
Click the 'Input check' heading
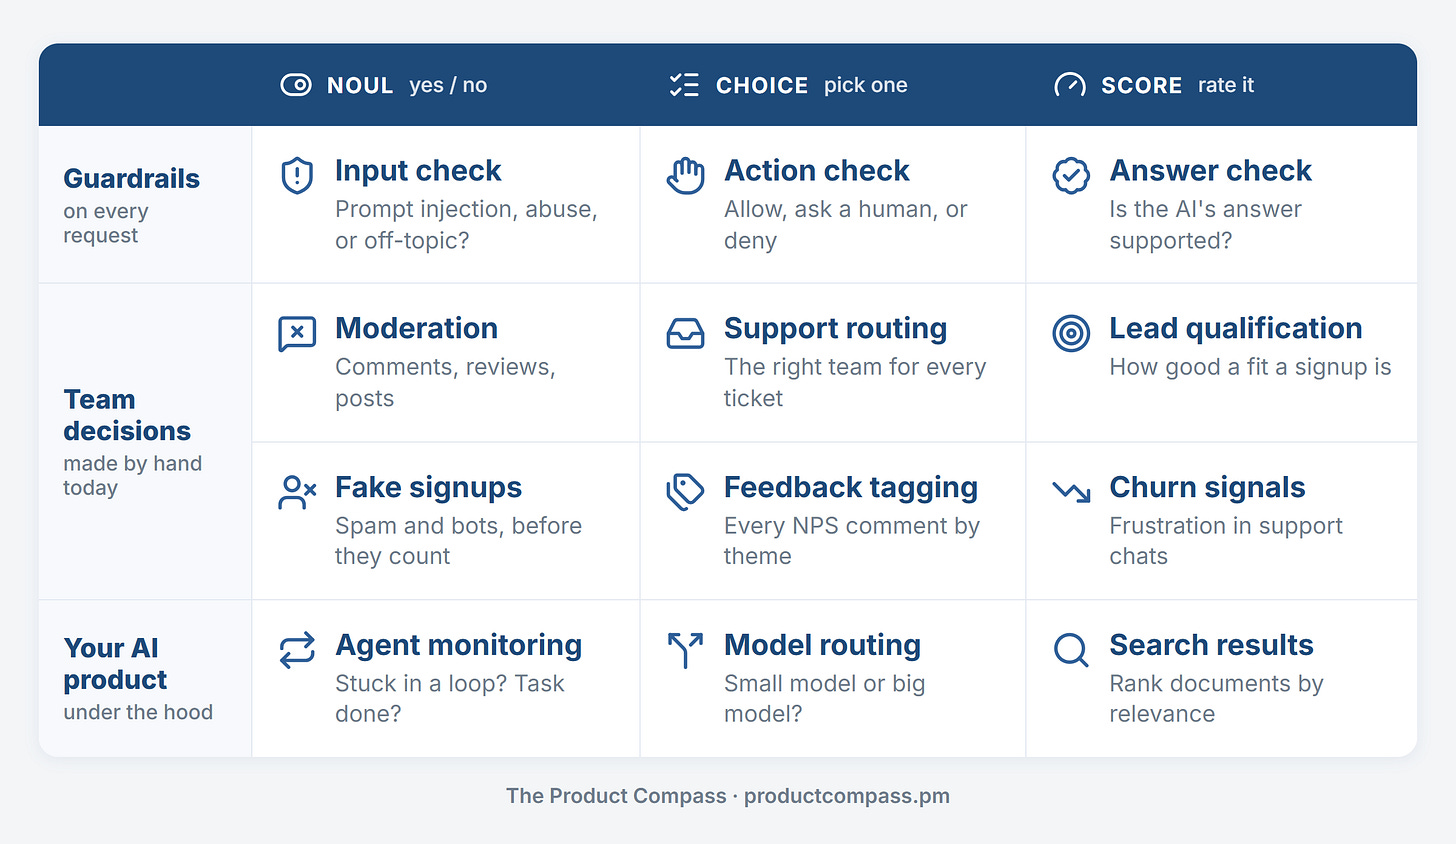coord(418,171)
